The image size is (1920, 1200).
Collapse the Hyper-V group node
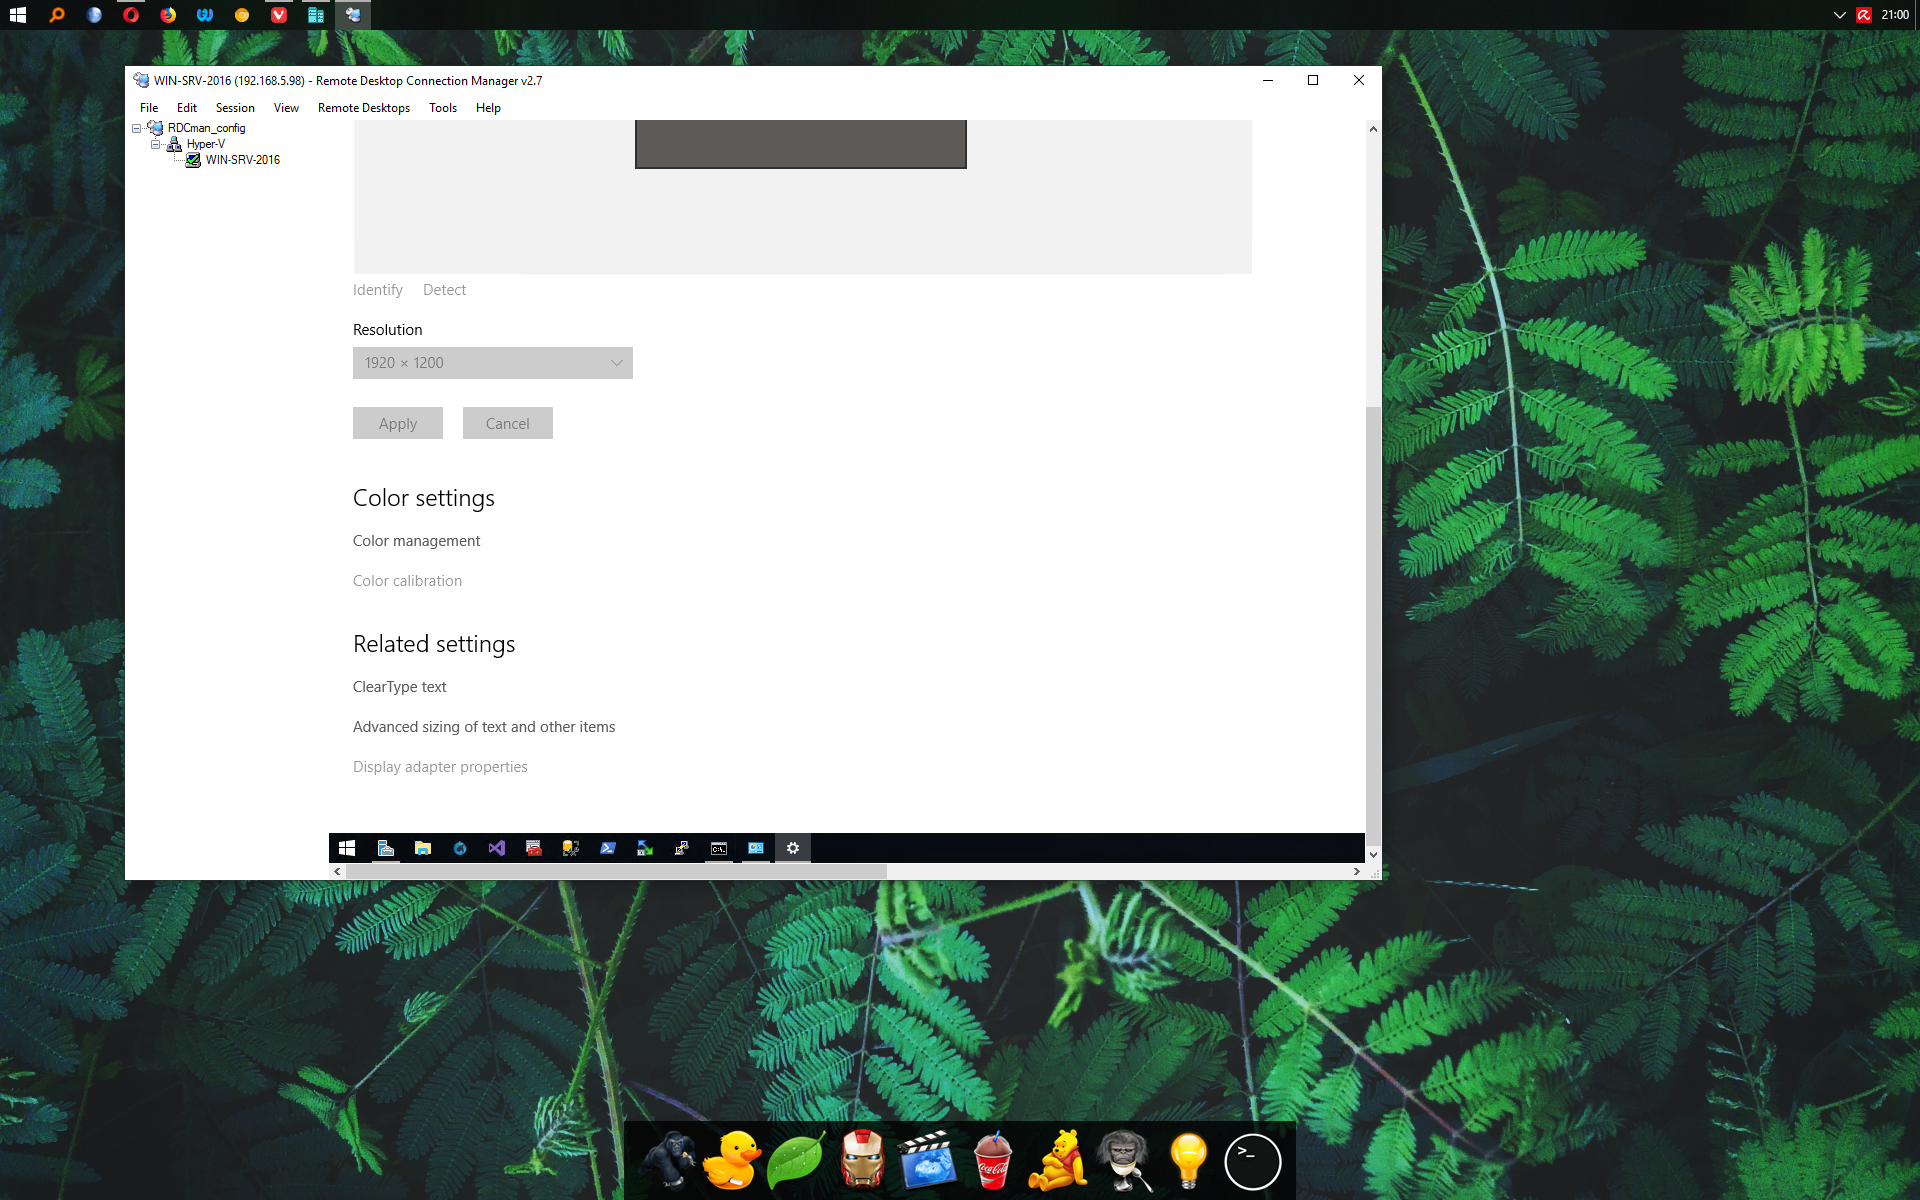click(156, 144)
